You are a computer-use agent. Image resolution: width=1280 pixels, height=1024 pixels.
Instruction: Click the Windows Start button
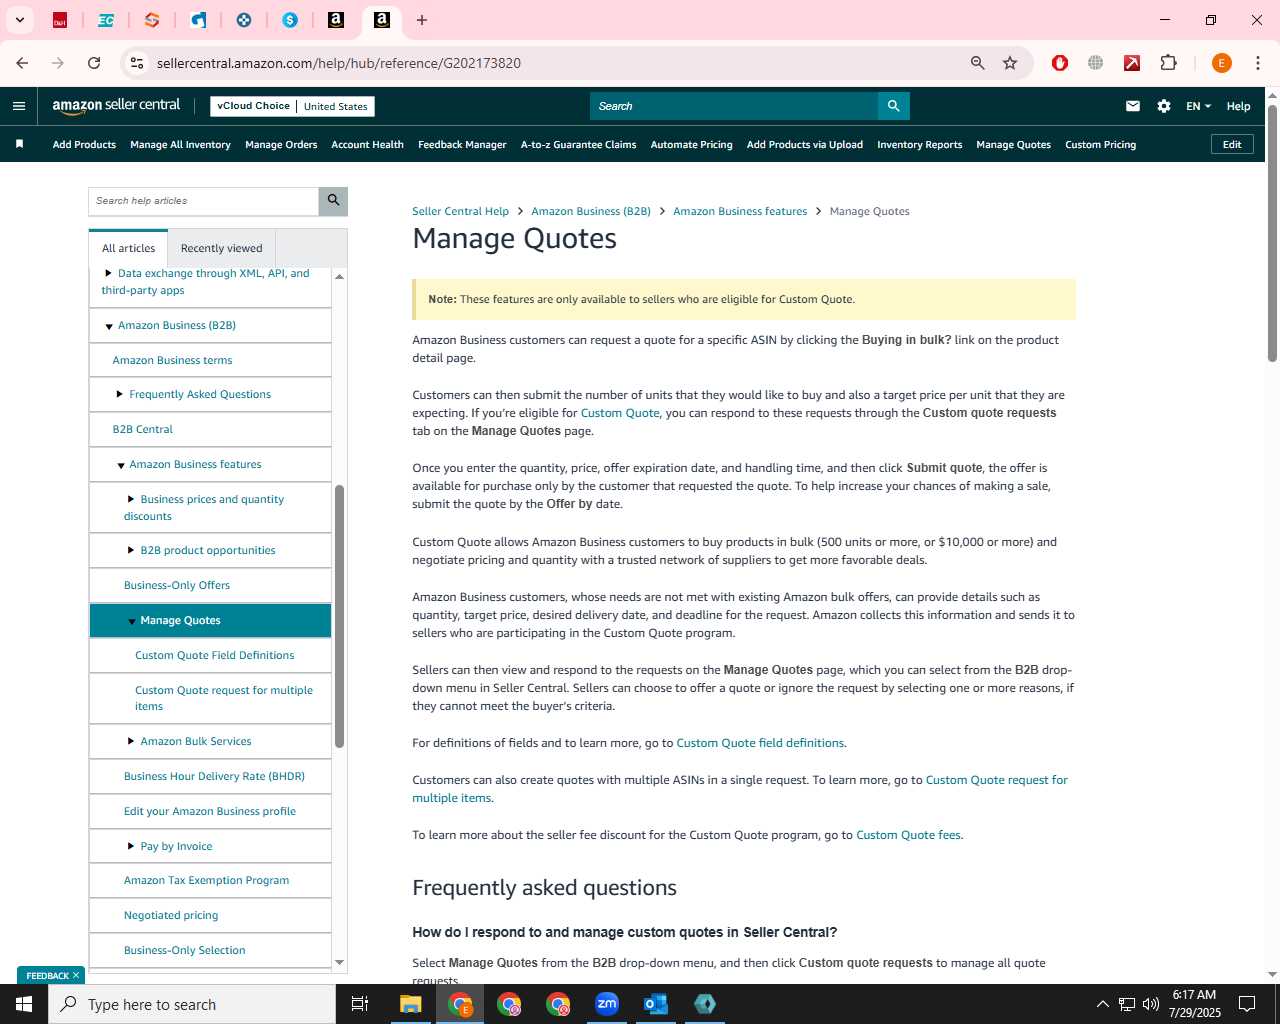[x=24, y=1004]
